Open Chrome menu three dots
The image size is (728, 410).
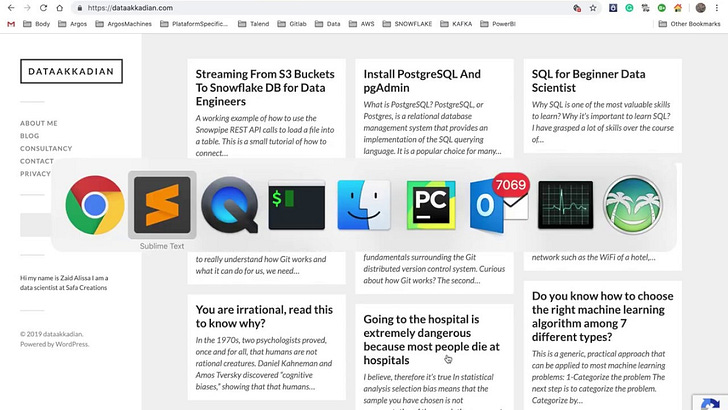[x=717, y=8]
